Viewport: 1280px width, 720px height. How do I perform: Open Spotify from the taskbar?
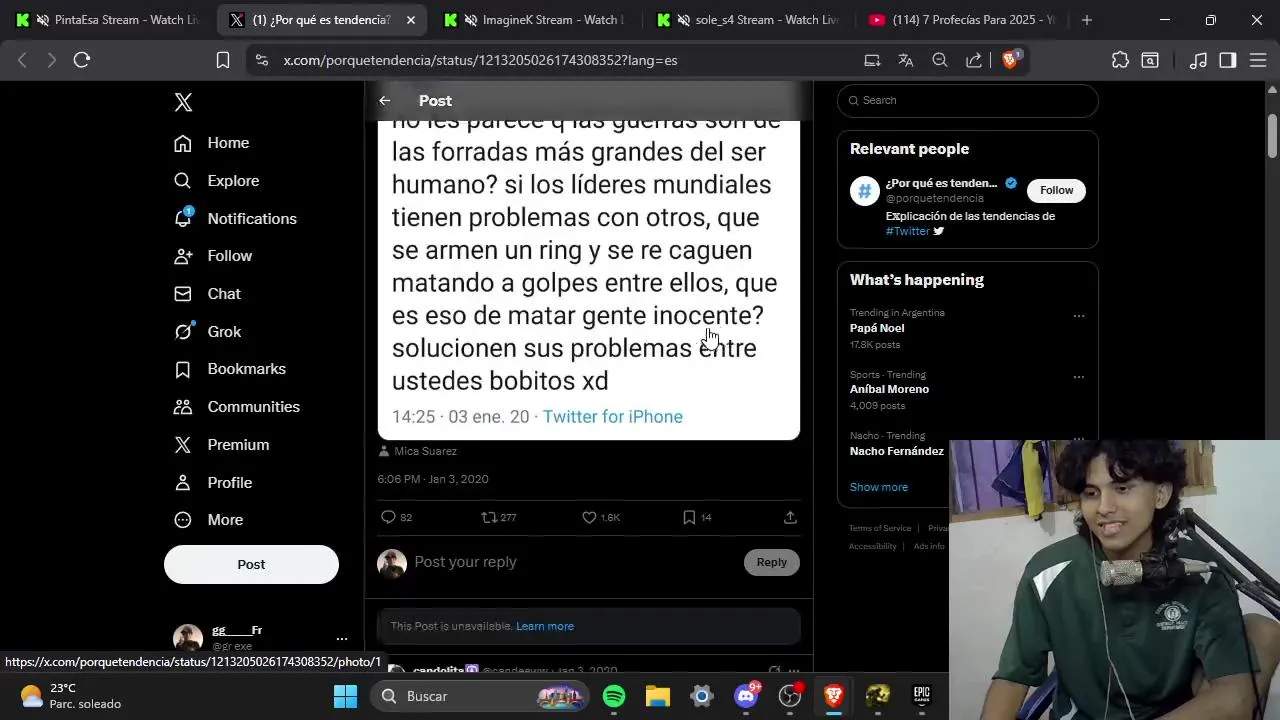point(614,696)
